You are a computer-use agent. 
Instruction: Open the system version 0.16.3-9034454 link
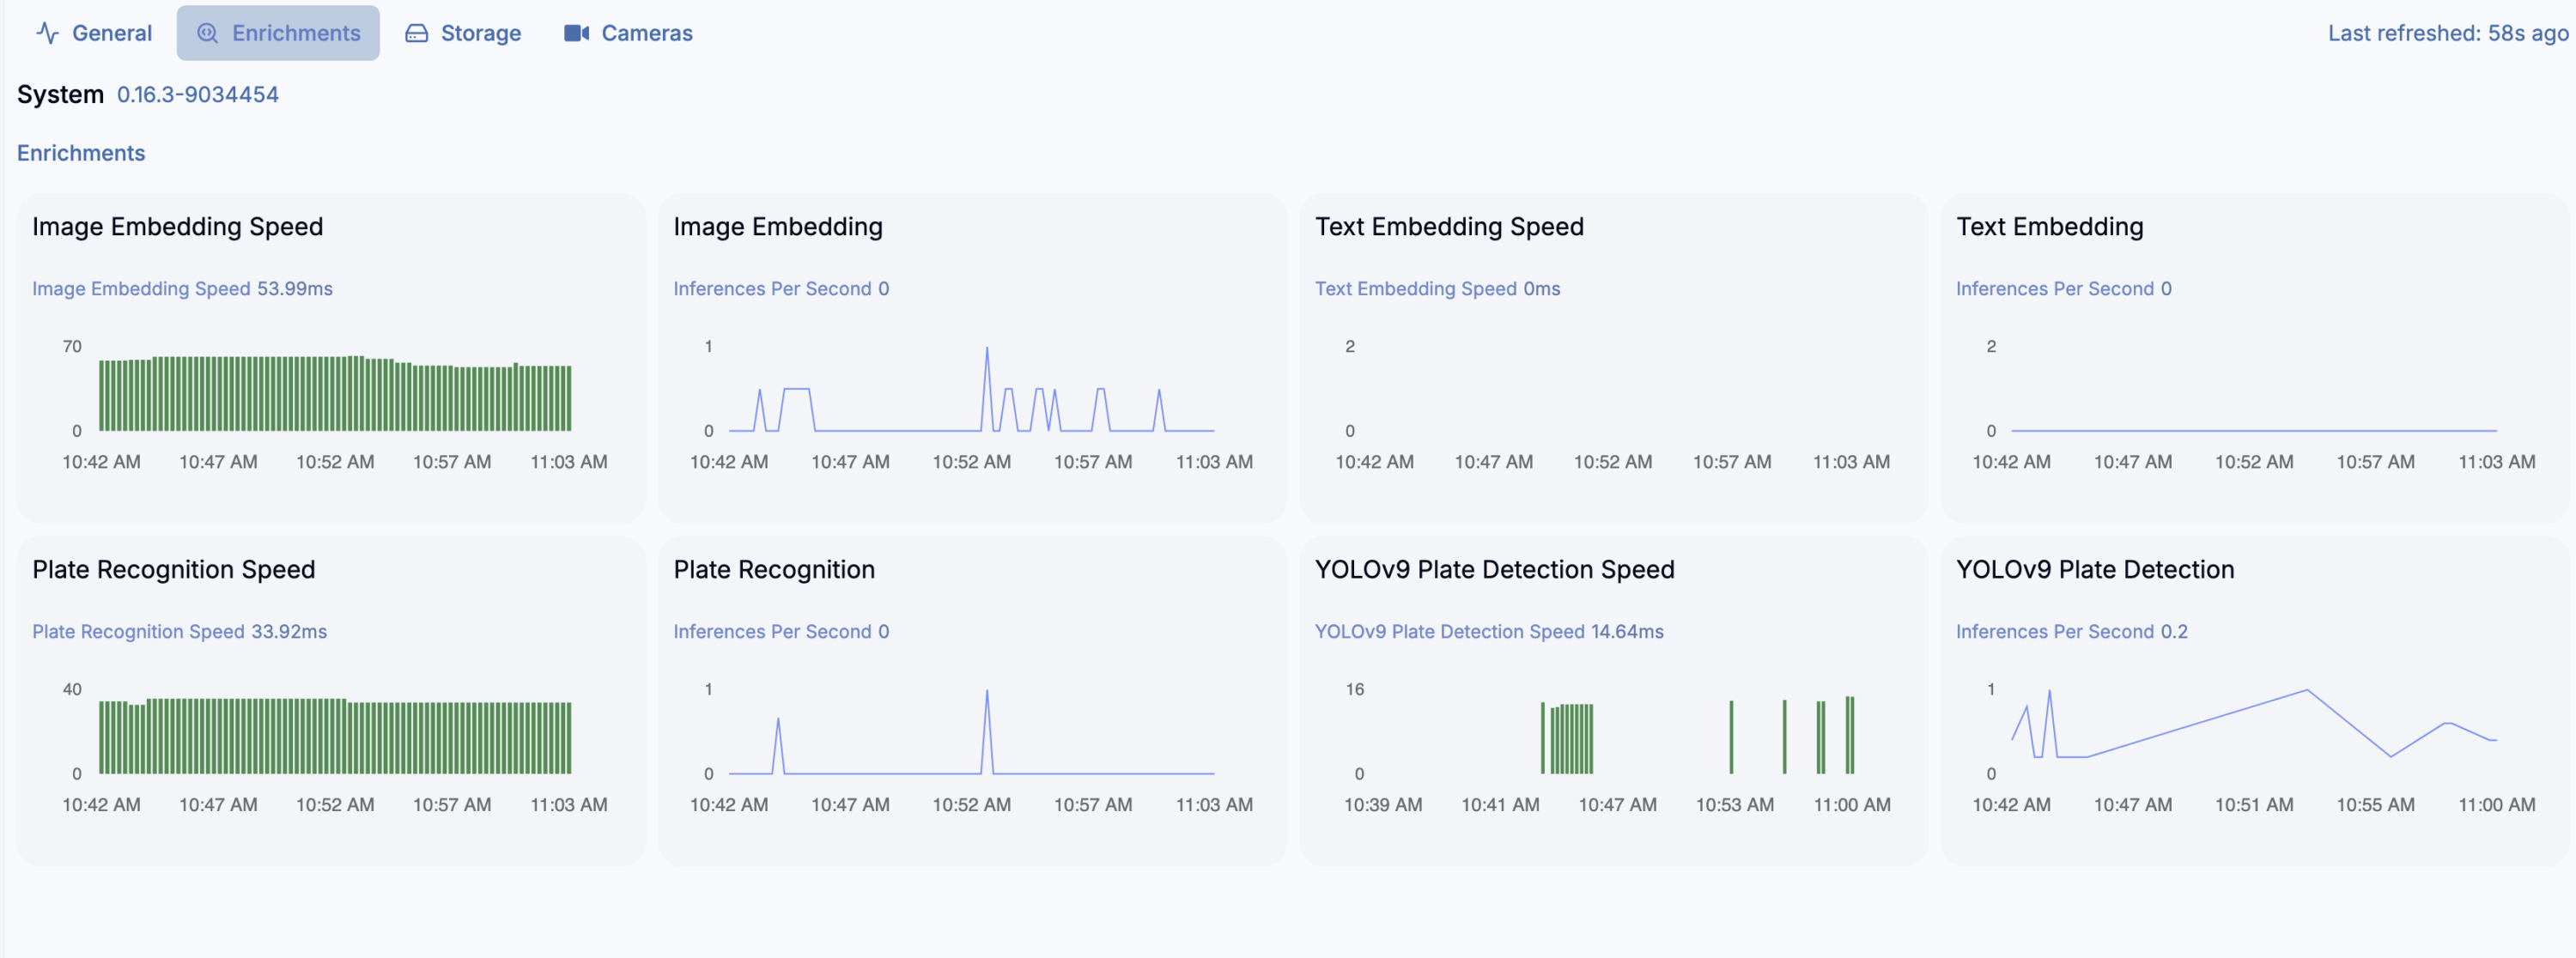(x=197, y=94)
